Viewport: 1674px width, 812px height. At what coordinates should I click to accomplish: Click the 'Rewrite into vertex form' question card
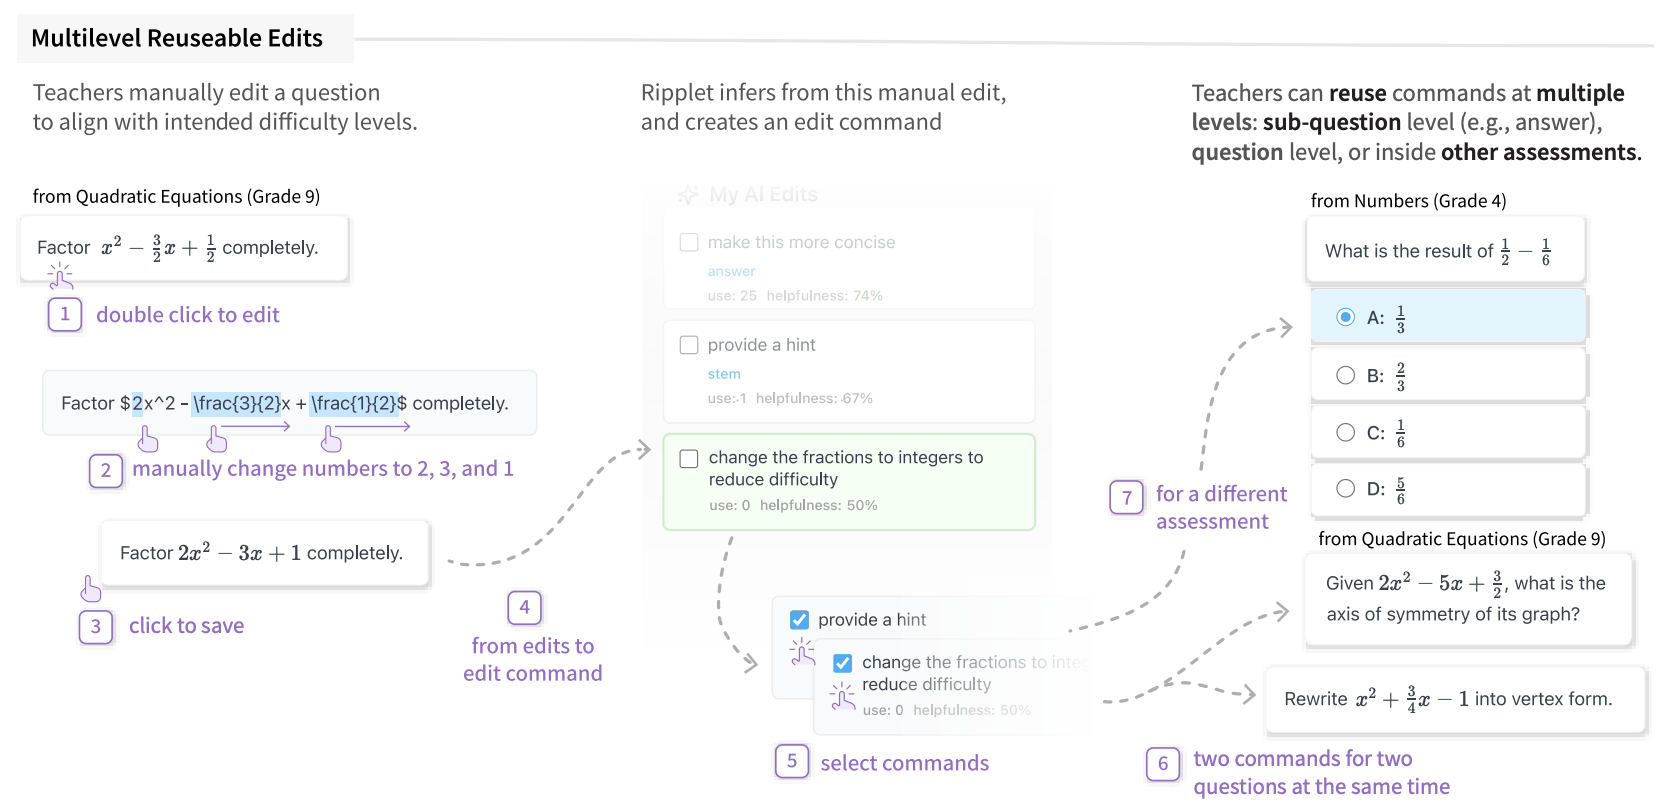pos(1455,699)
